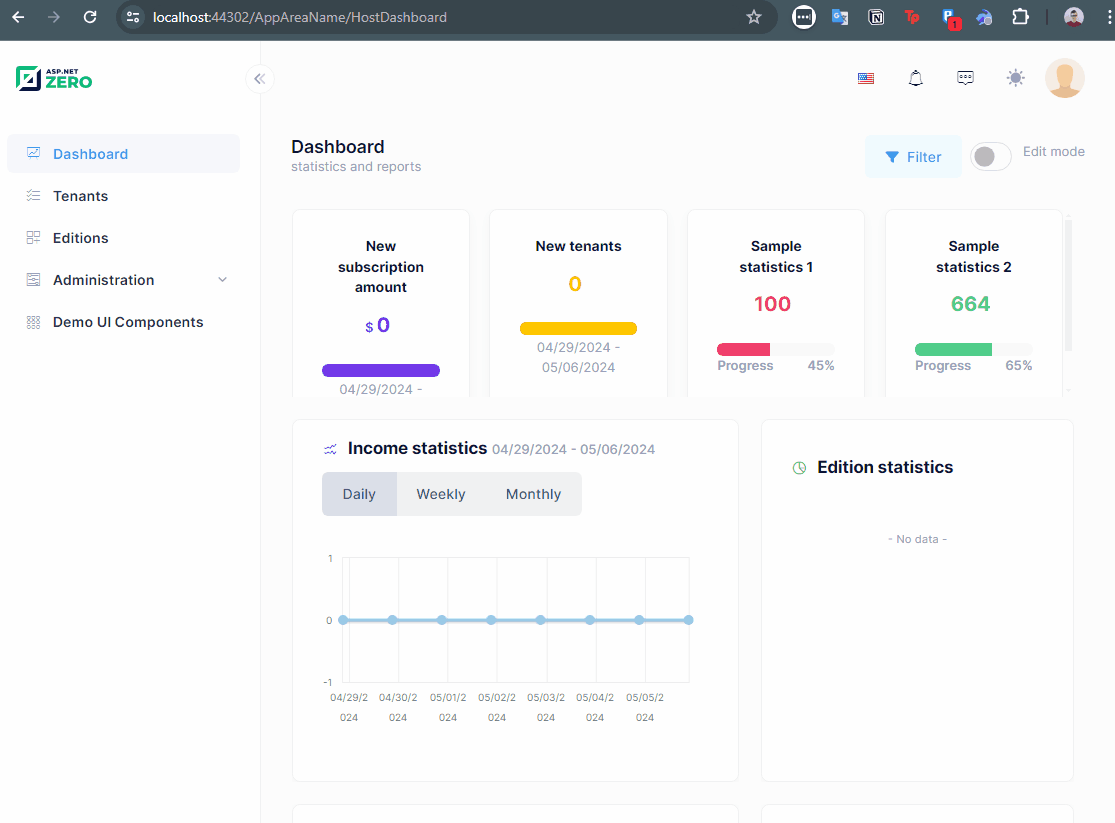Open the Notion extension icon
The image size is (1115, 823).
click(x=876, y=17)
